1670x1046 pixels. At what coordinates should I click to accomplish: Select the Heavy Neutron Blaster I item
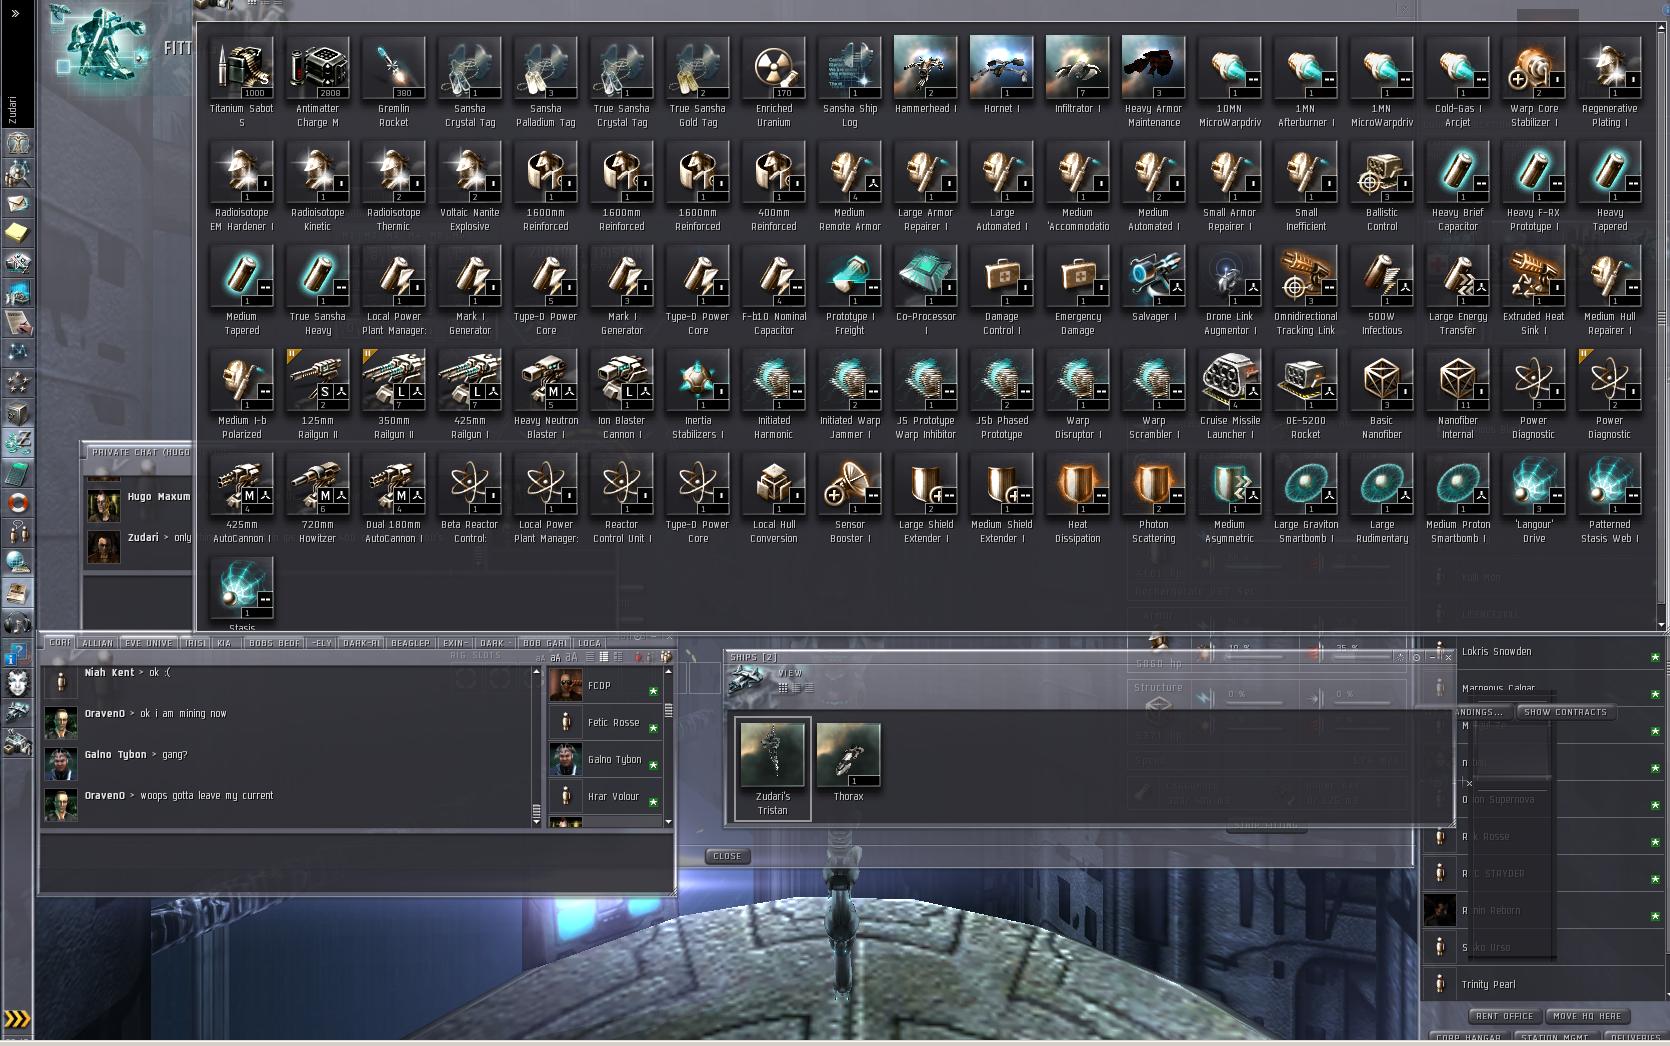pos(545,395)
